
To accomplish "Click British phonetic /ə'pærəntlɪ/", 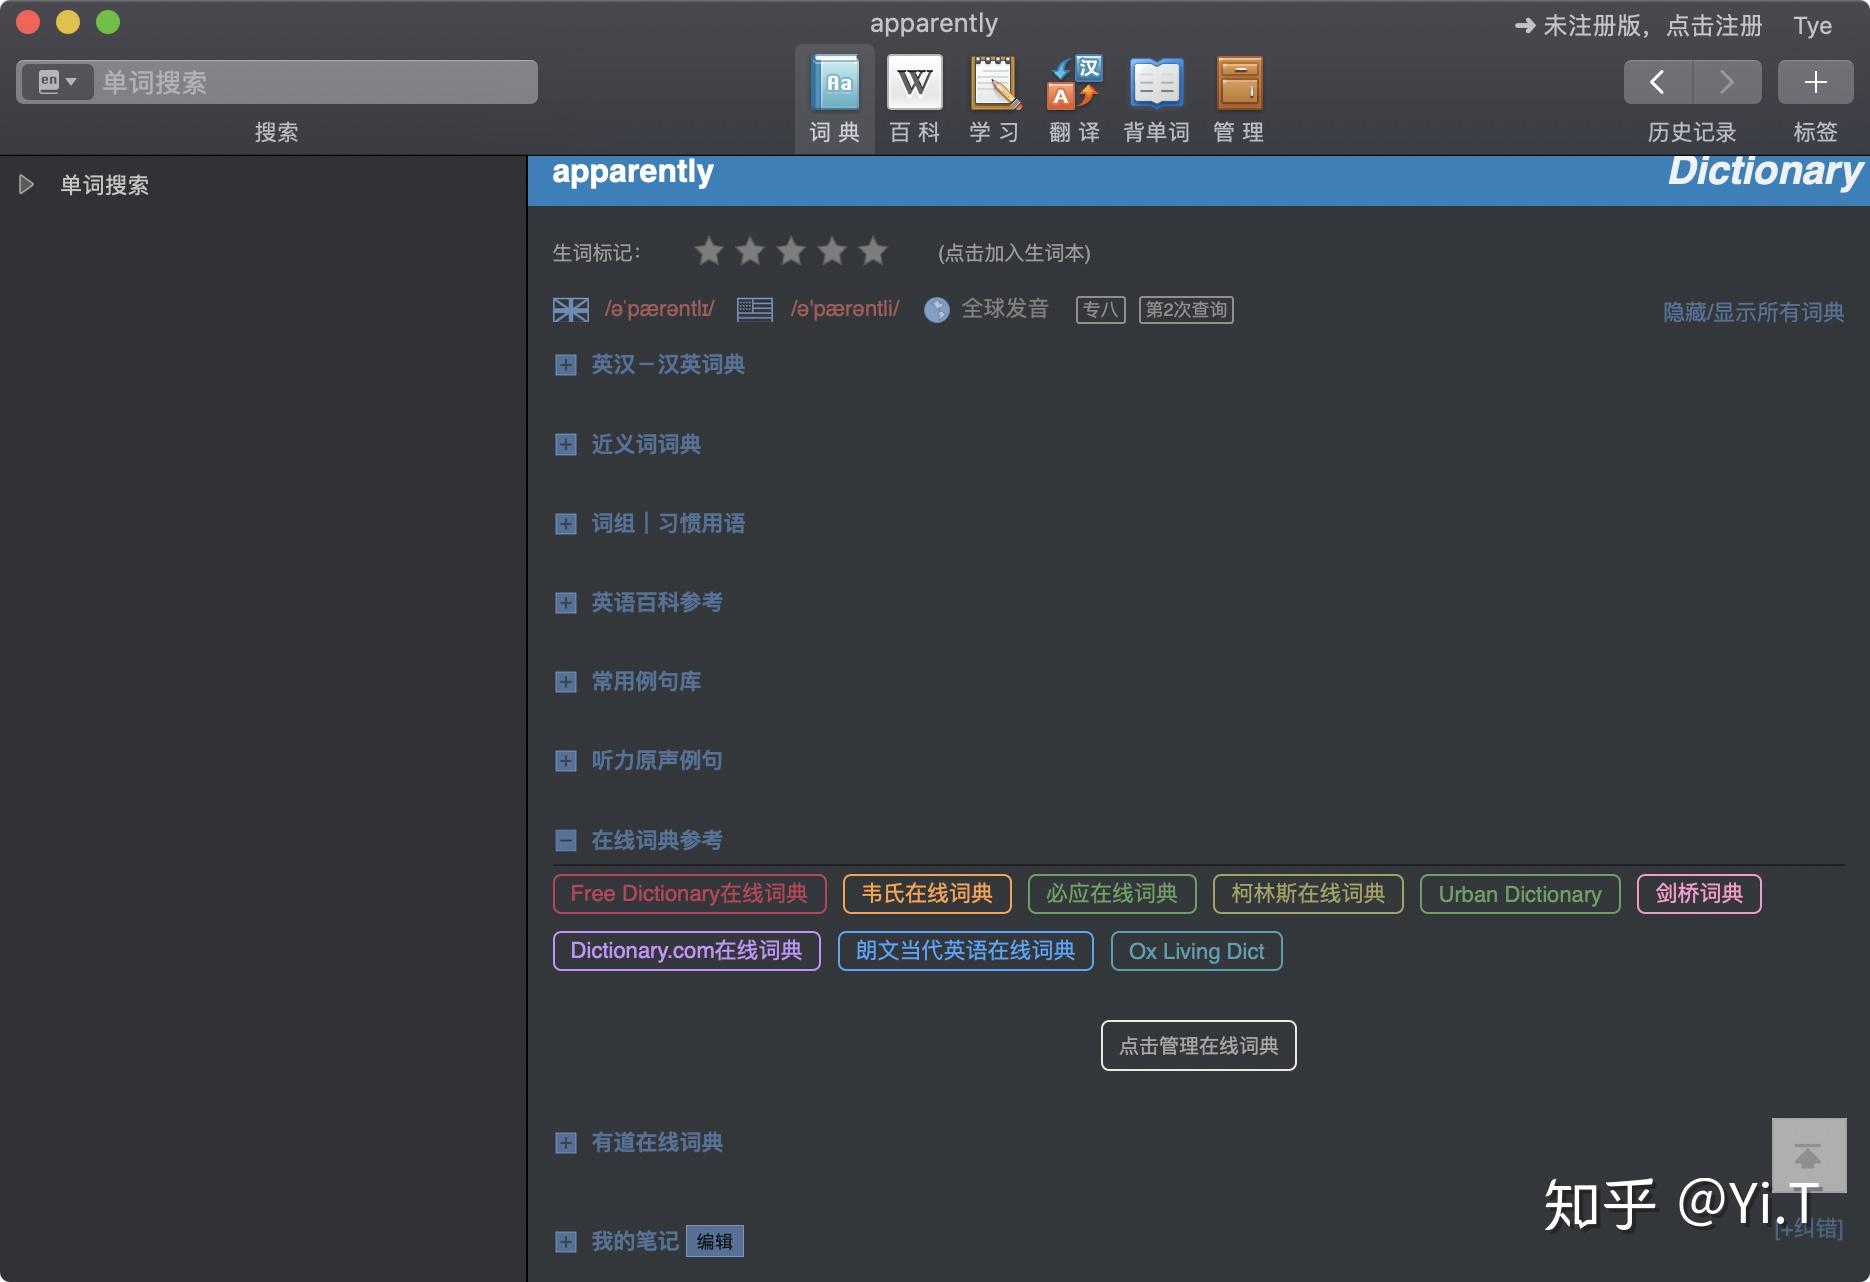I will 659,309.
